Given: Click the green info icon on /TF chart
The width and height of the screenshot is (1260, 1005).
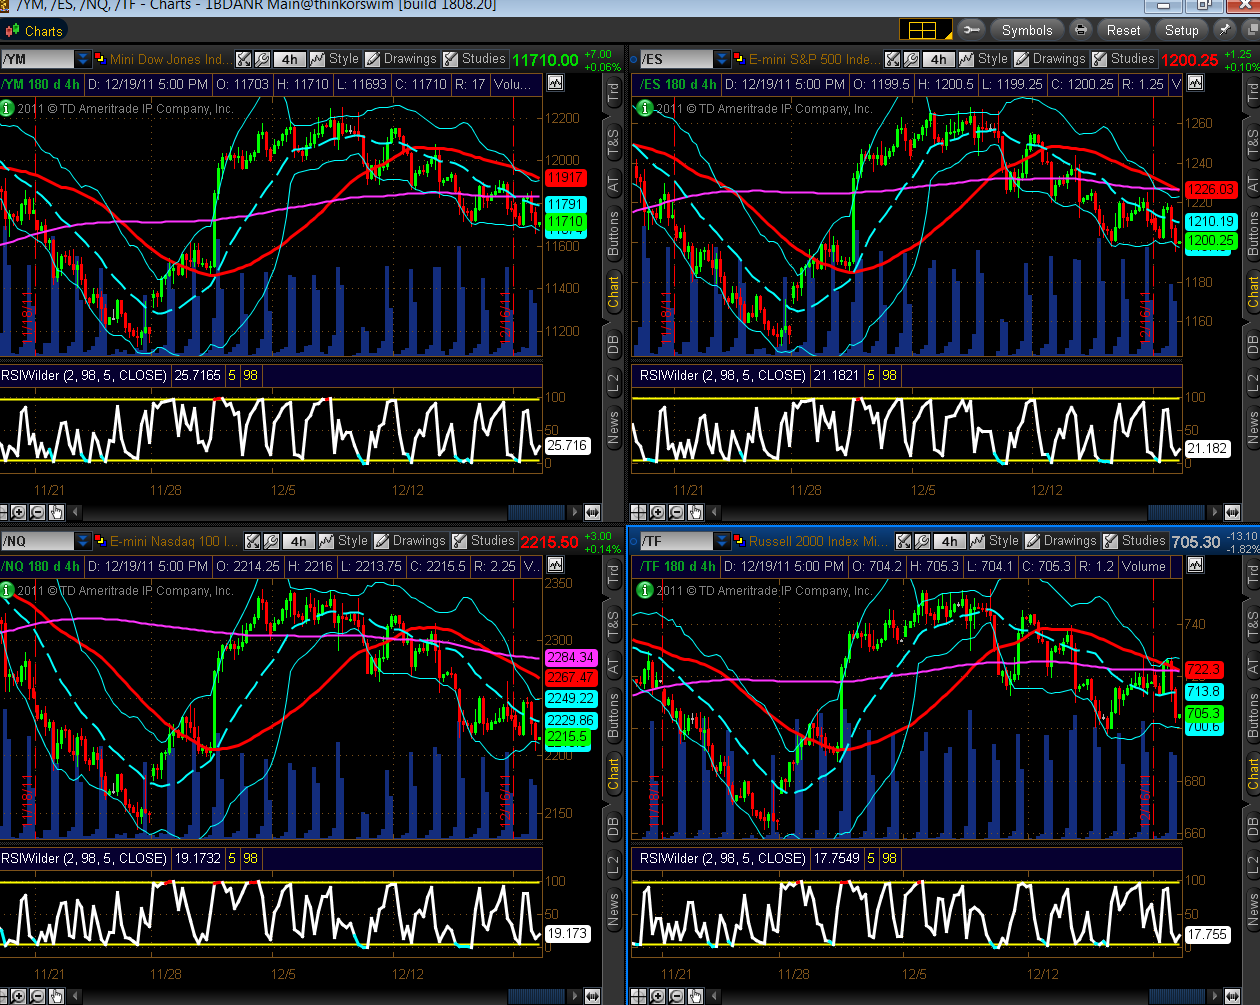Looking at the screenshot, I should [x=646, y=590].
